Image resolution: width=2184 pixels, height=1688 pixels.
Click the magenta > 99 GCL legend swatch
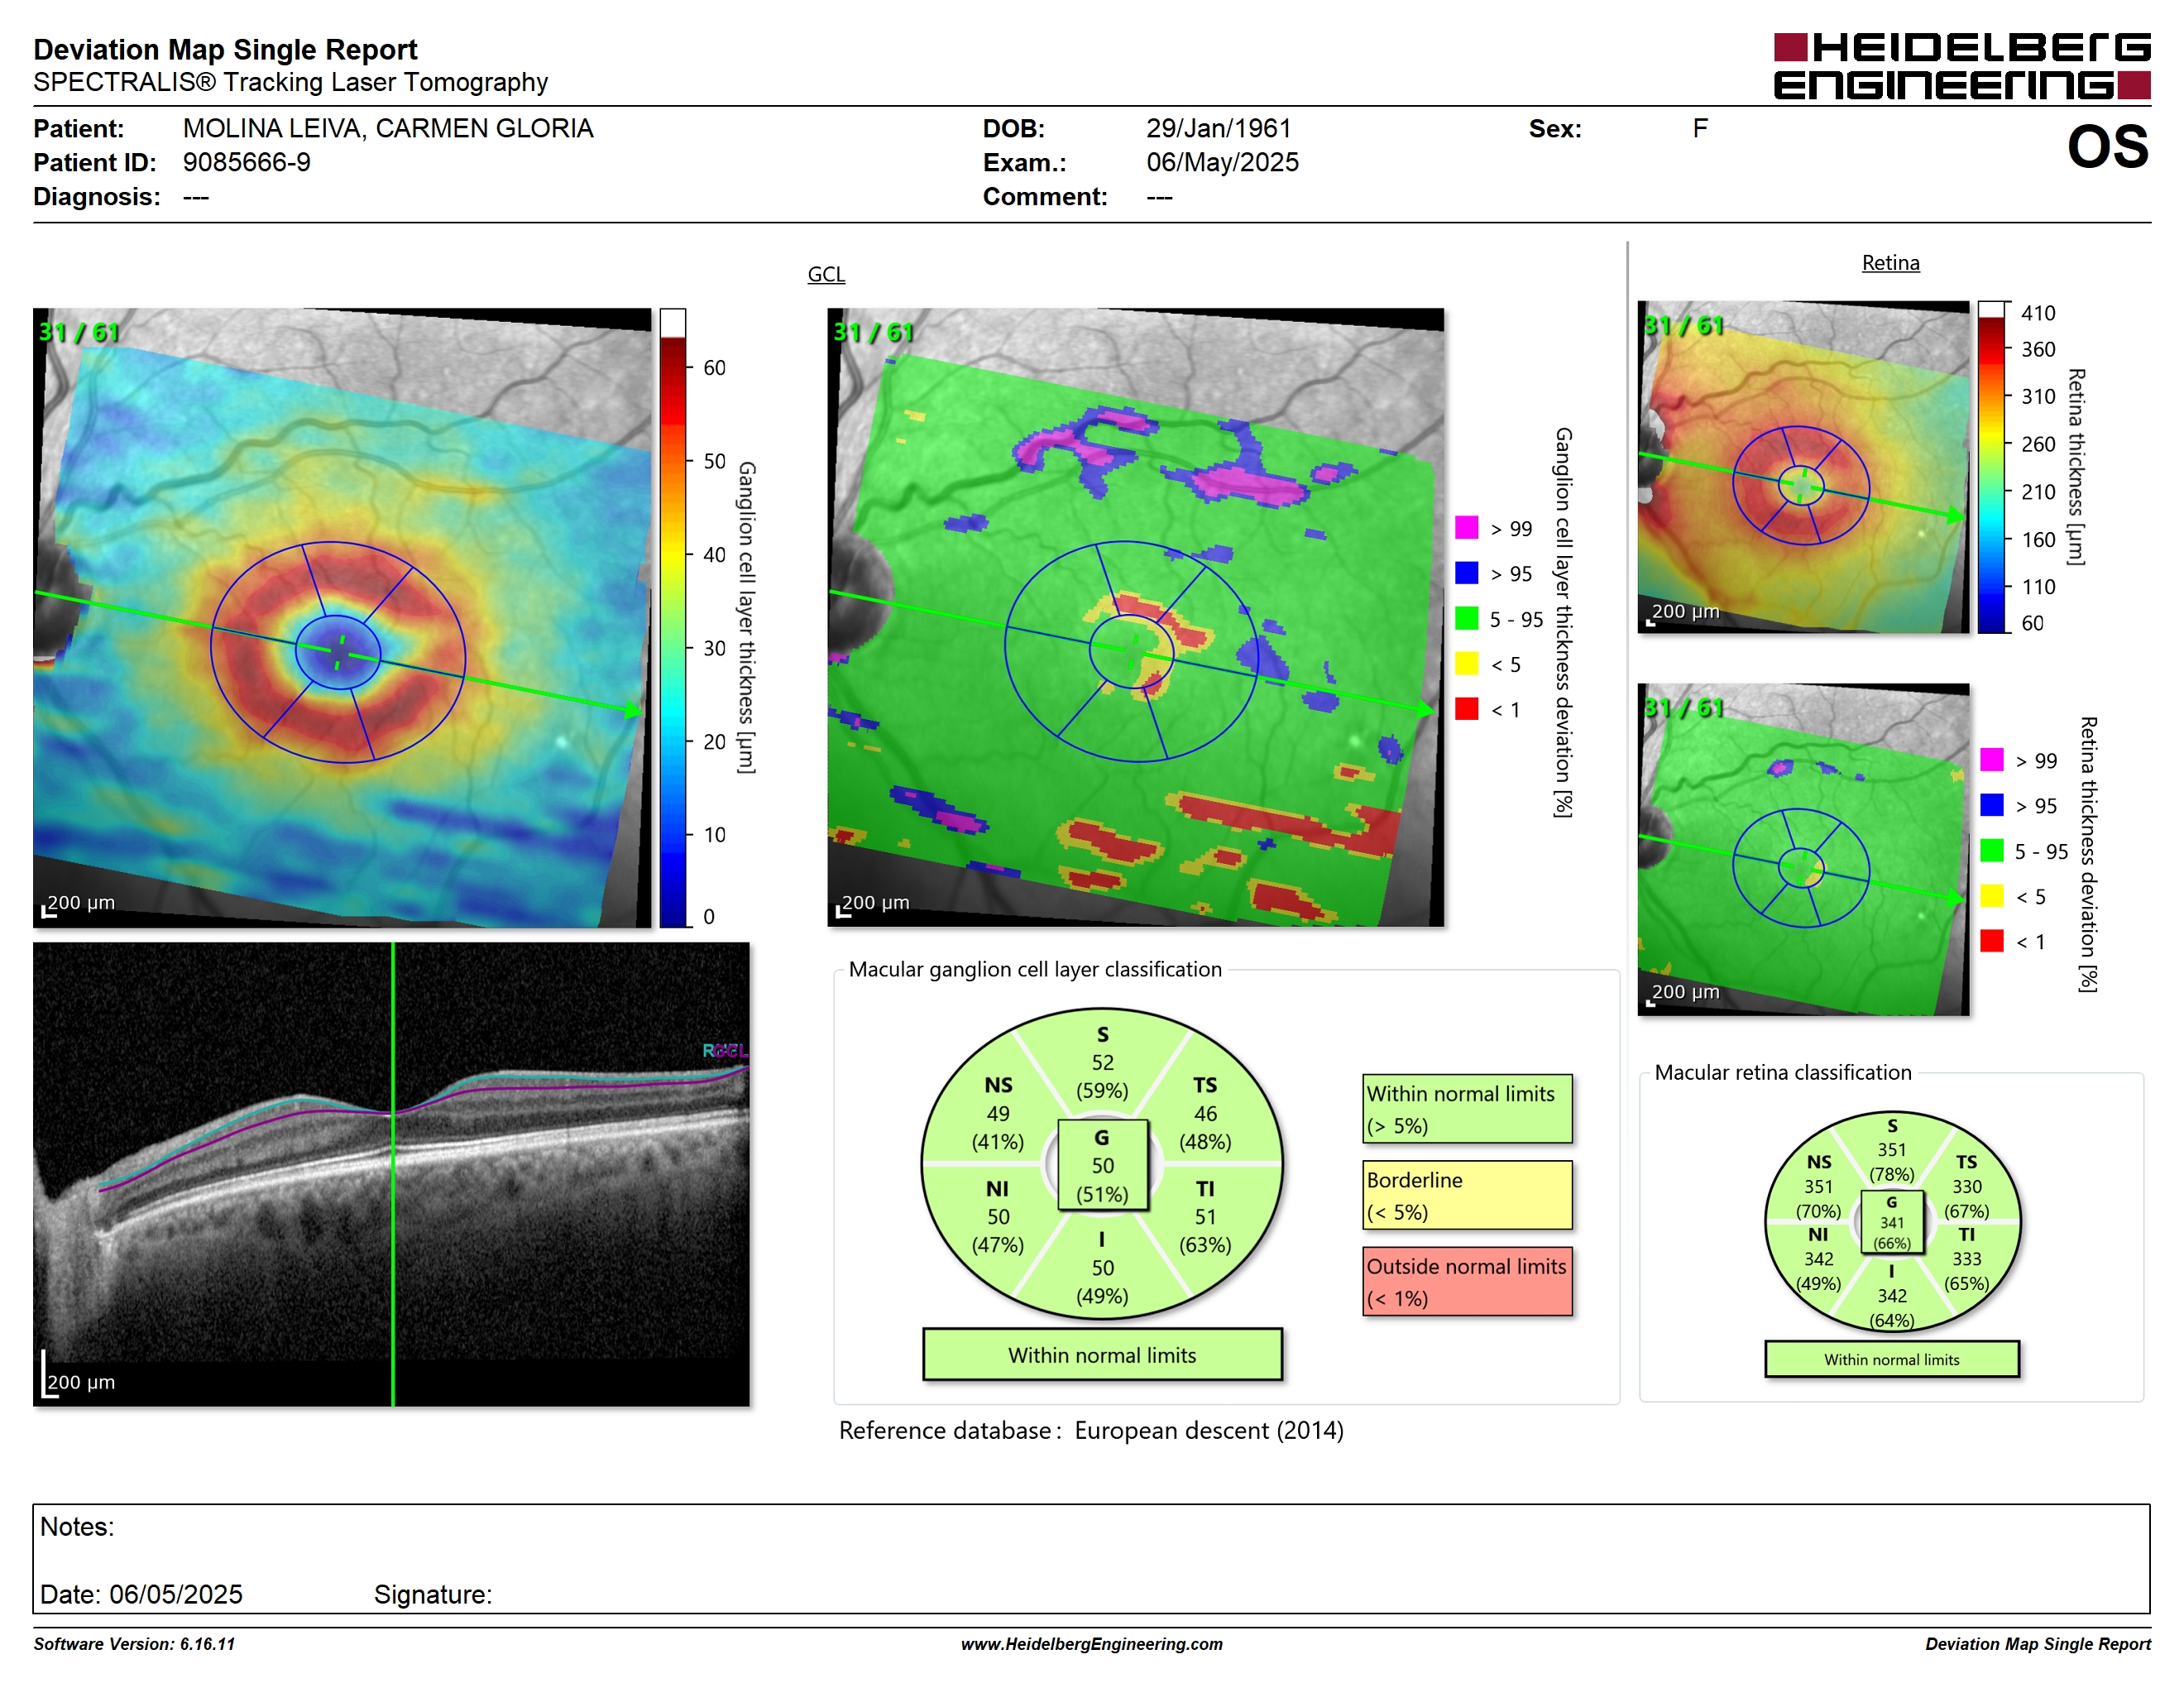click(1466, 527)
